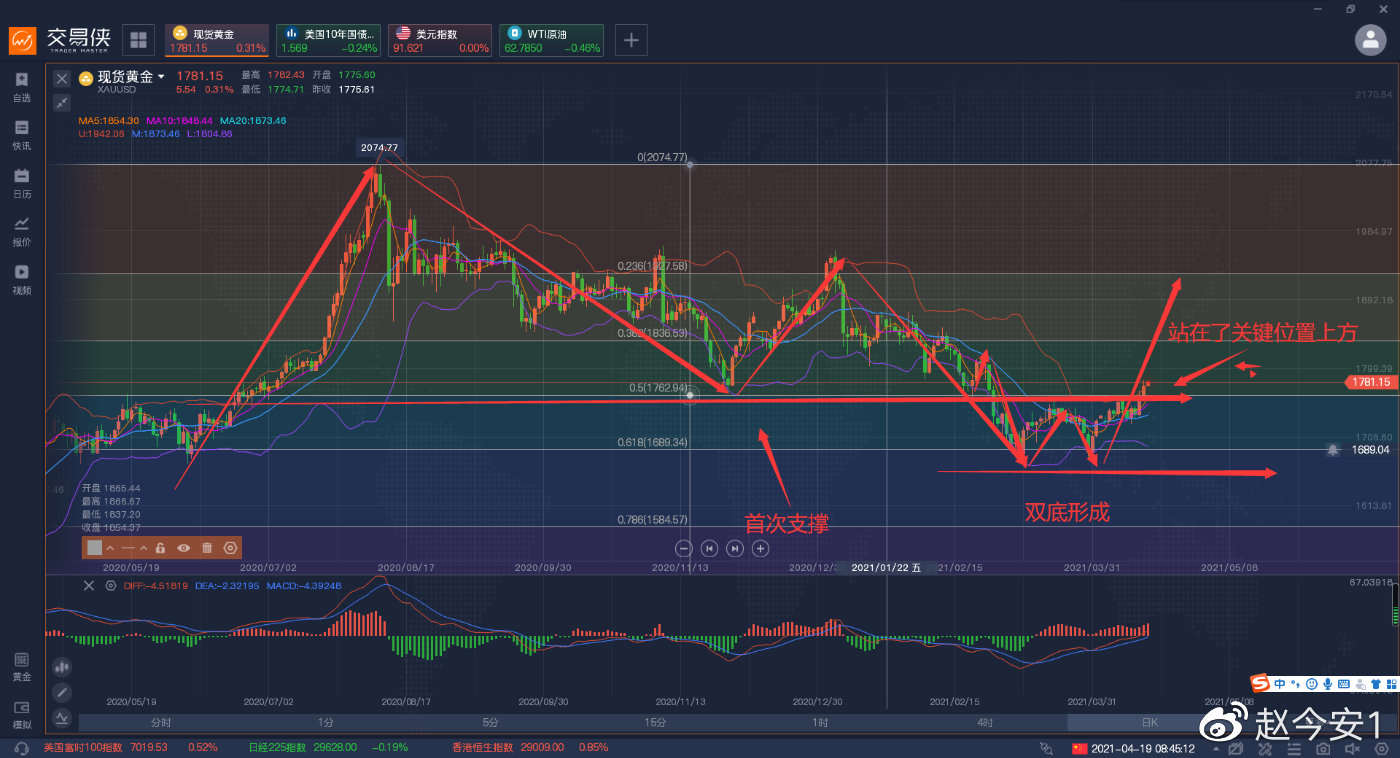The width and height of the screenshot is (1400, 758).
Task: Close the MACD indicator panel
Action: pyautogui.click(x=88, y=586)
